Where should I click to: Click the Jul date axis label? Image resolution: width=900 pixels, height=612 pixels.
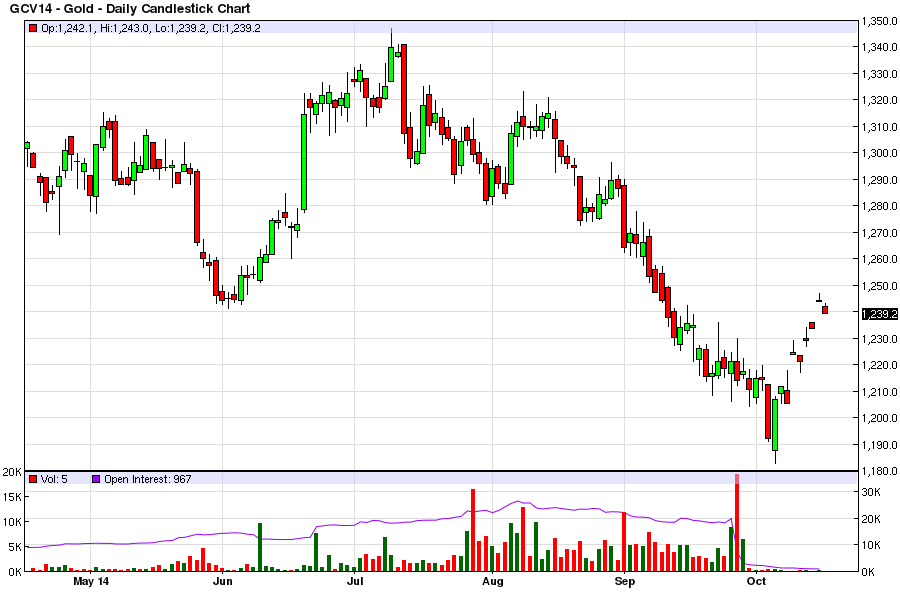355,581
